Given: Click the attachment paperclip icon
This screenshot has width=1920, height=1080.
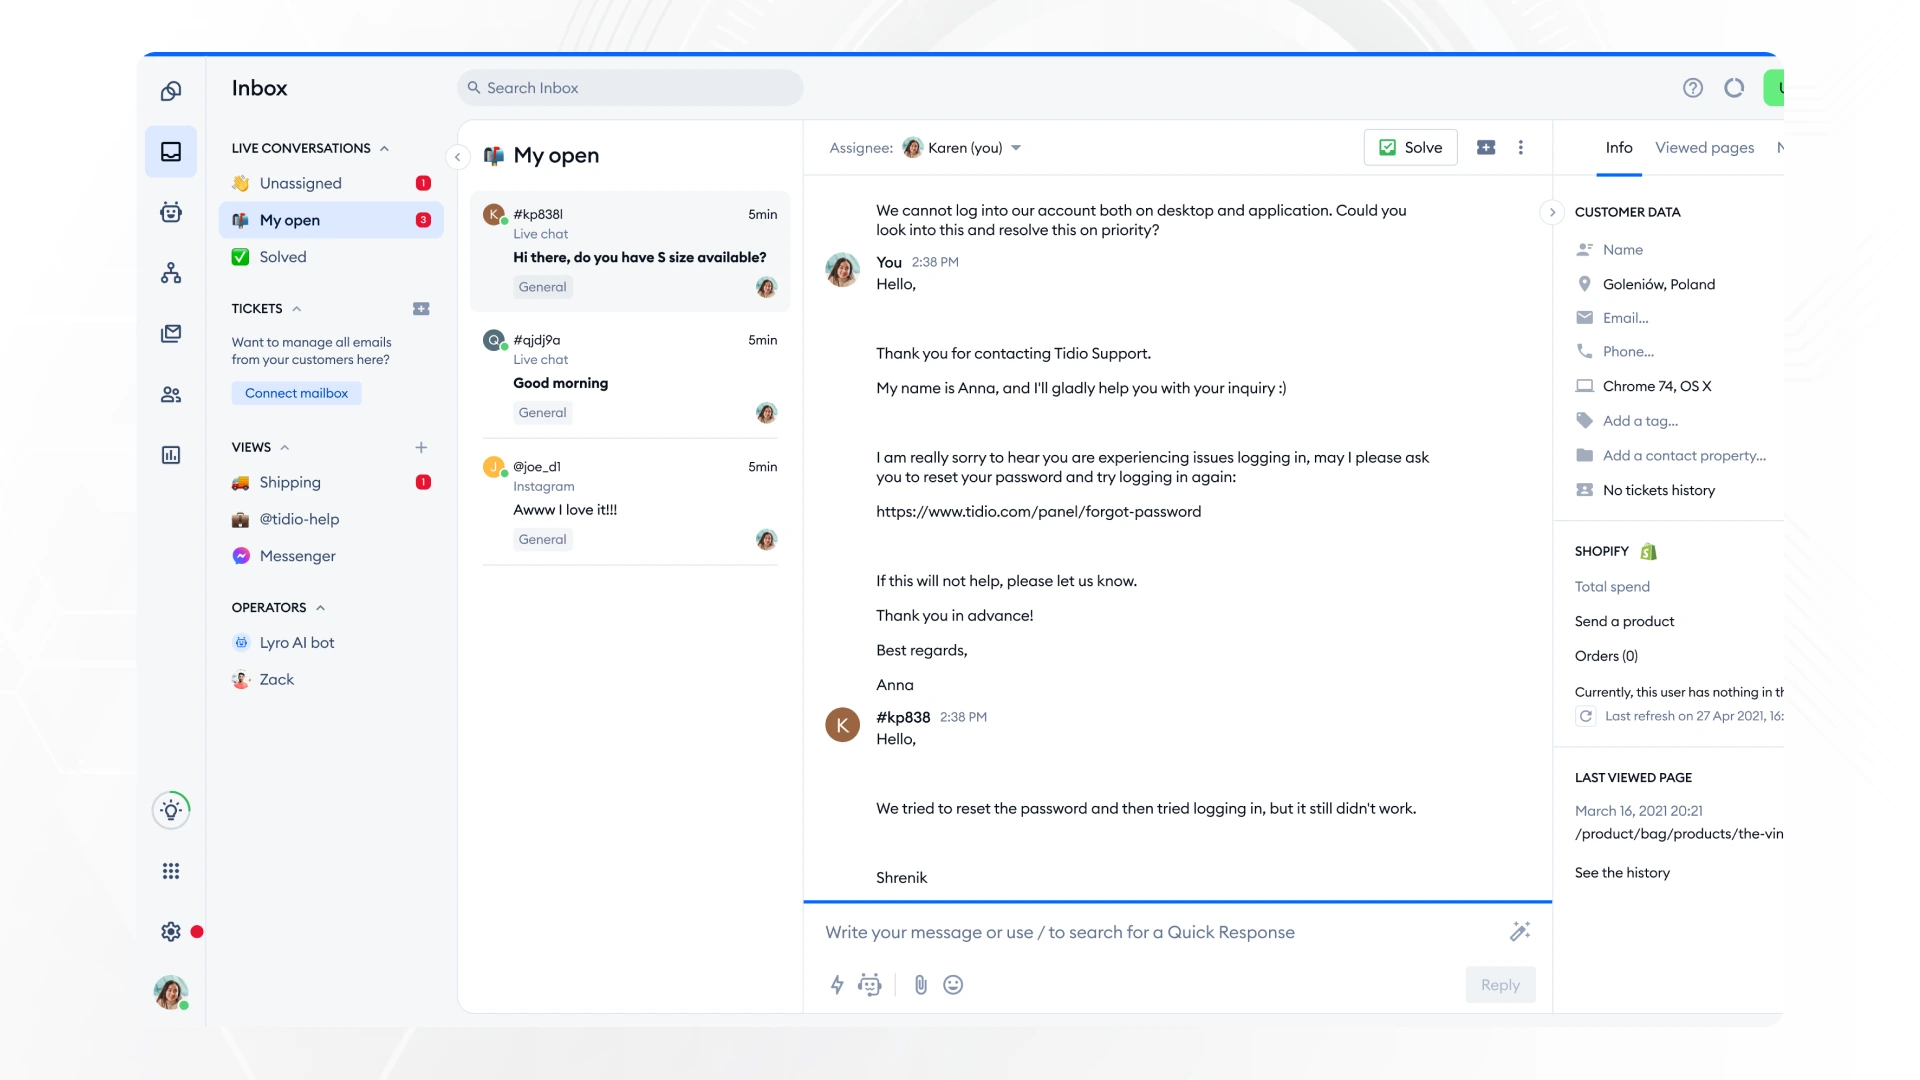Looking at the screenshot, I should pos(920,985).
